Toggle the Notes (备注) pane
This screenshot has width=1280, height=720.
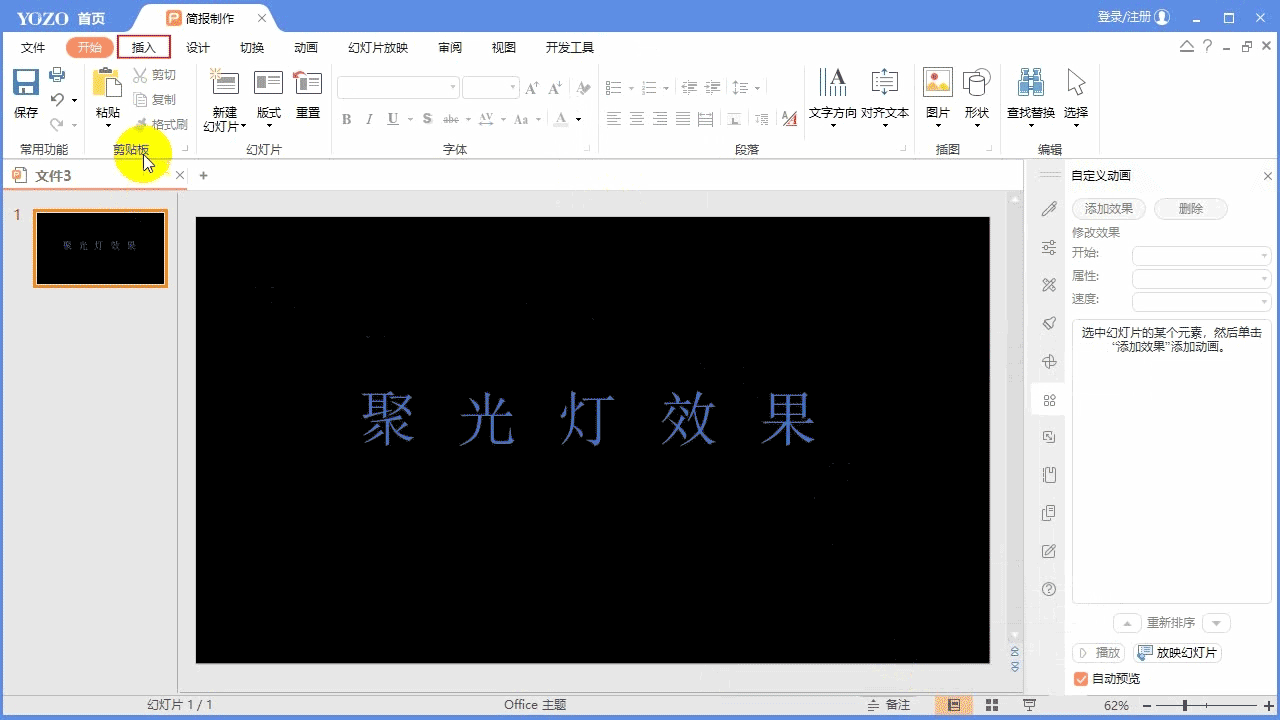(x=888, y=705)
